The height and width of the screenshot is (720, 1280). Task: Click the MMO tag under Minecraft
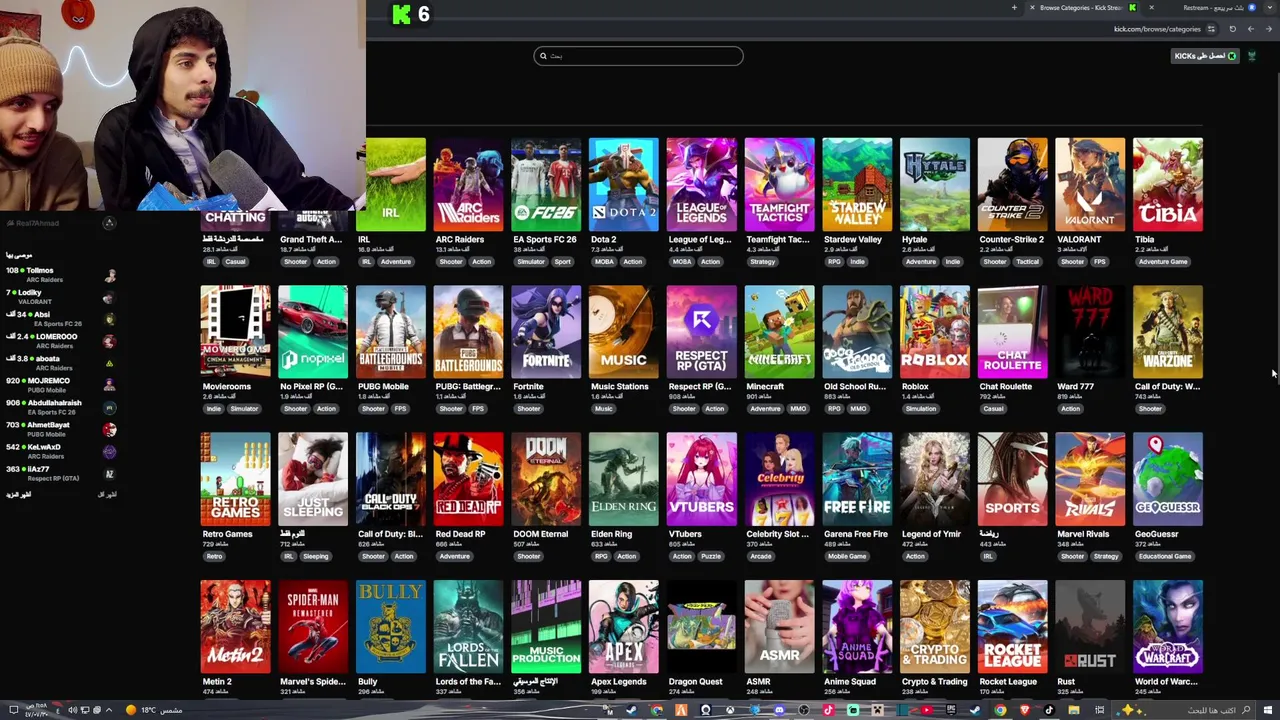[x=798, y=409]
